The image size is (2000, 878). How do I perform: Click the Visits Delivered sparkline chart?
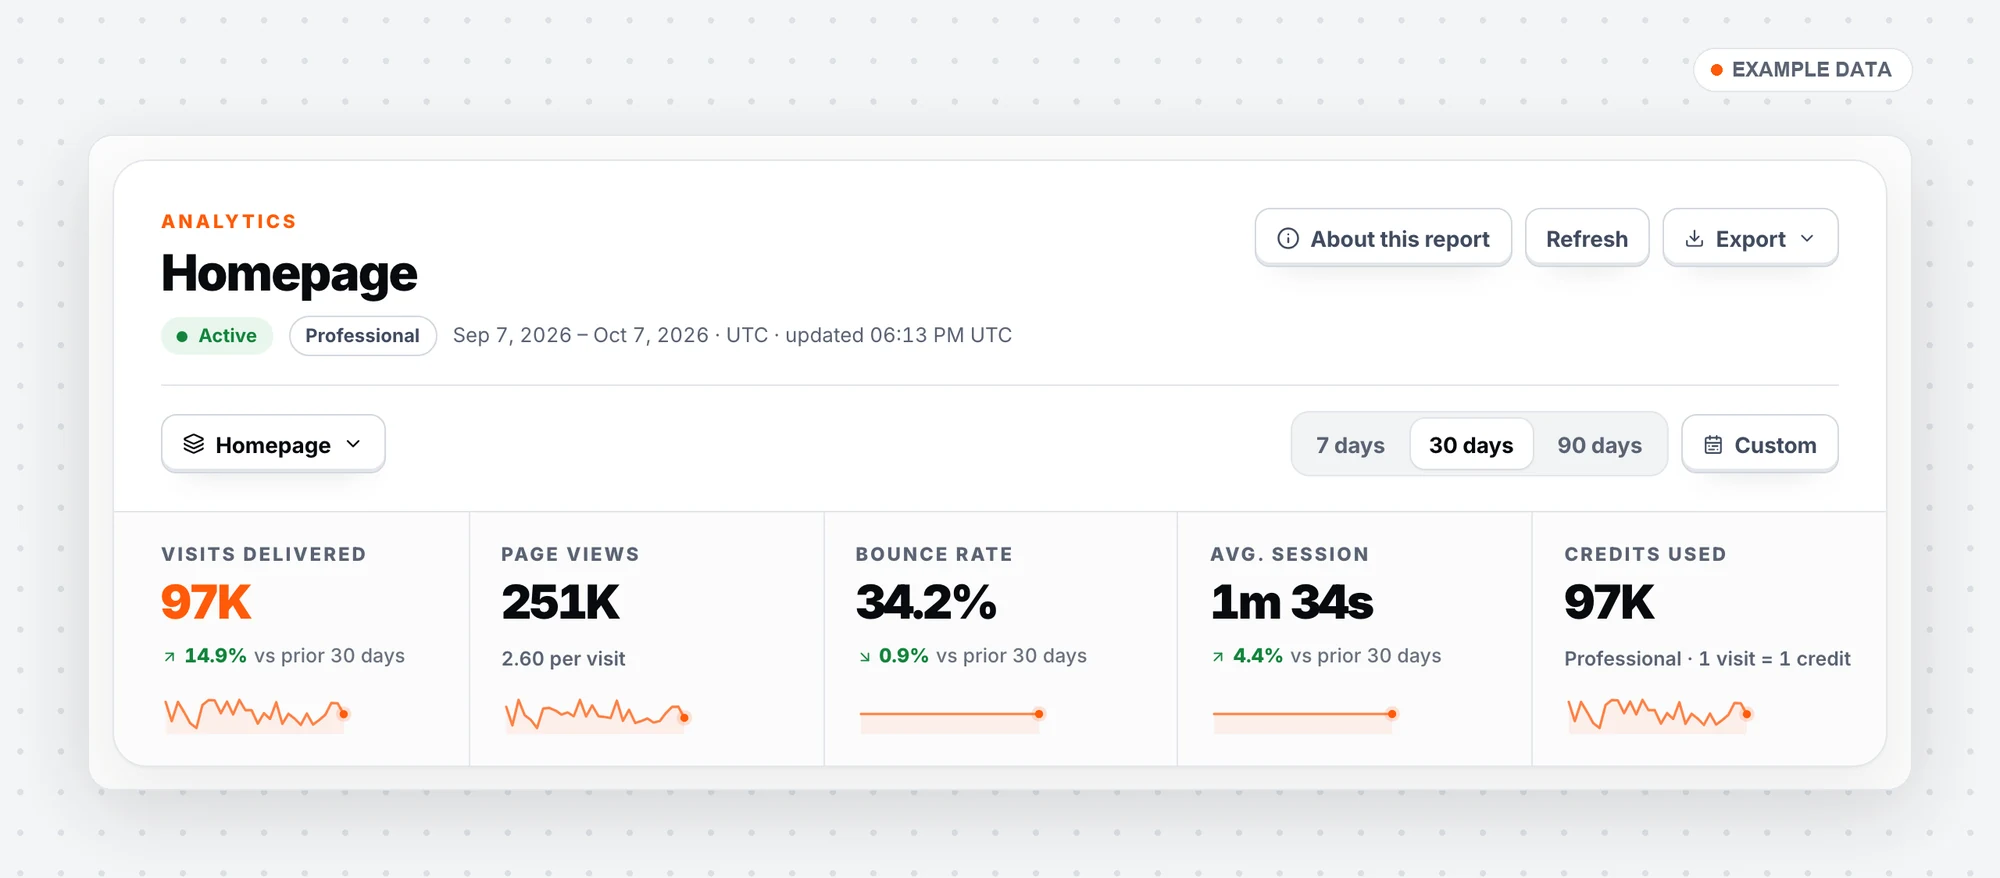coord(256,714)
